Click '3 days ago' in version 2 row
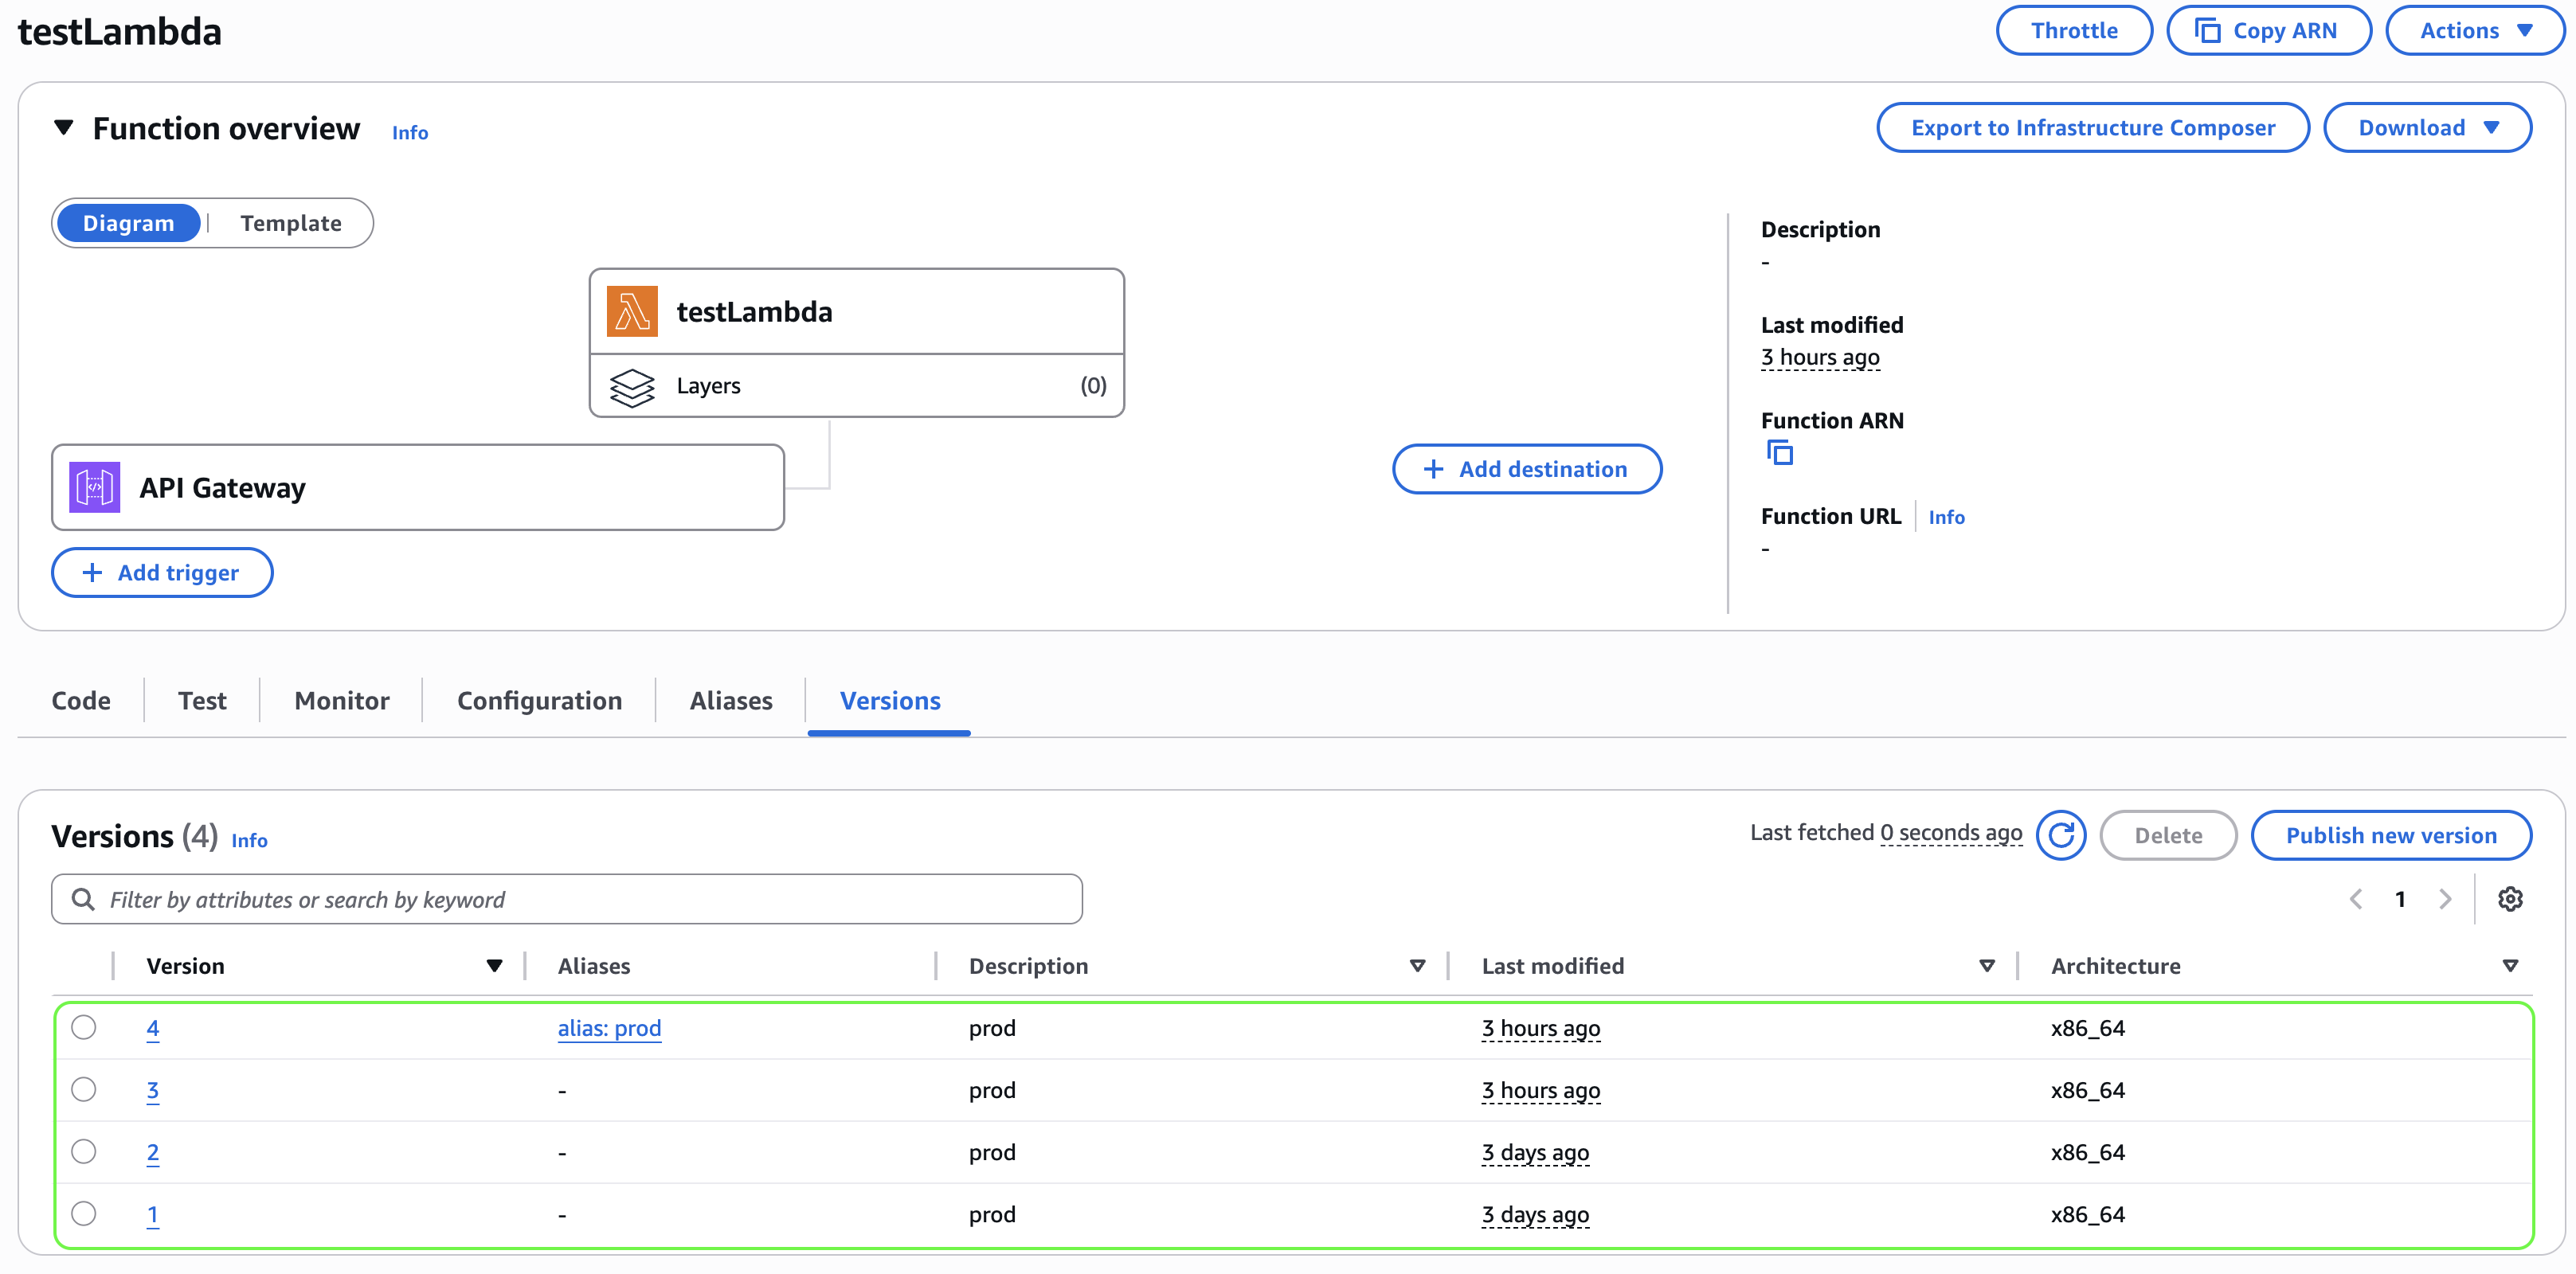This screenshot has height=1274, width=2576. coord(1535,1152)
